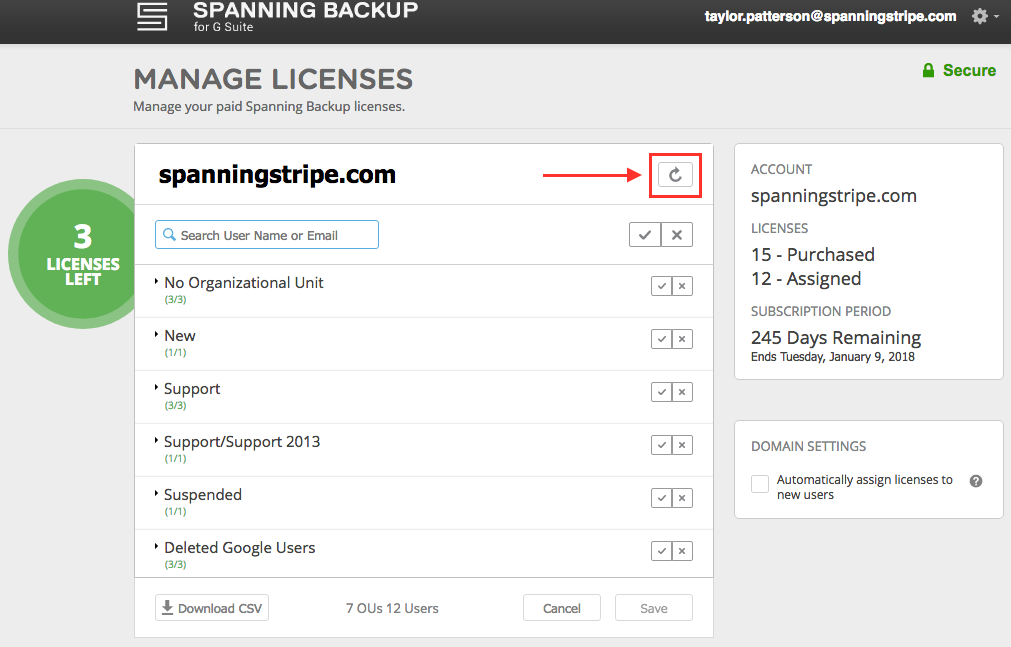Click the Search User Name or Email field
The height and width of the screenshot is (647, 1011).
coord(266,235)
